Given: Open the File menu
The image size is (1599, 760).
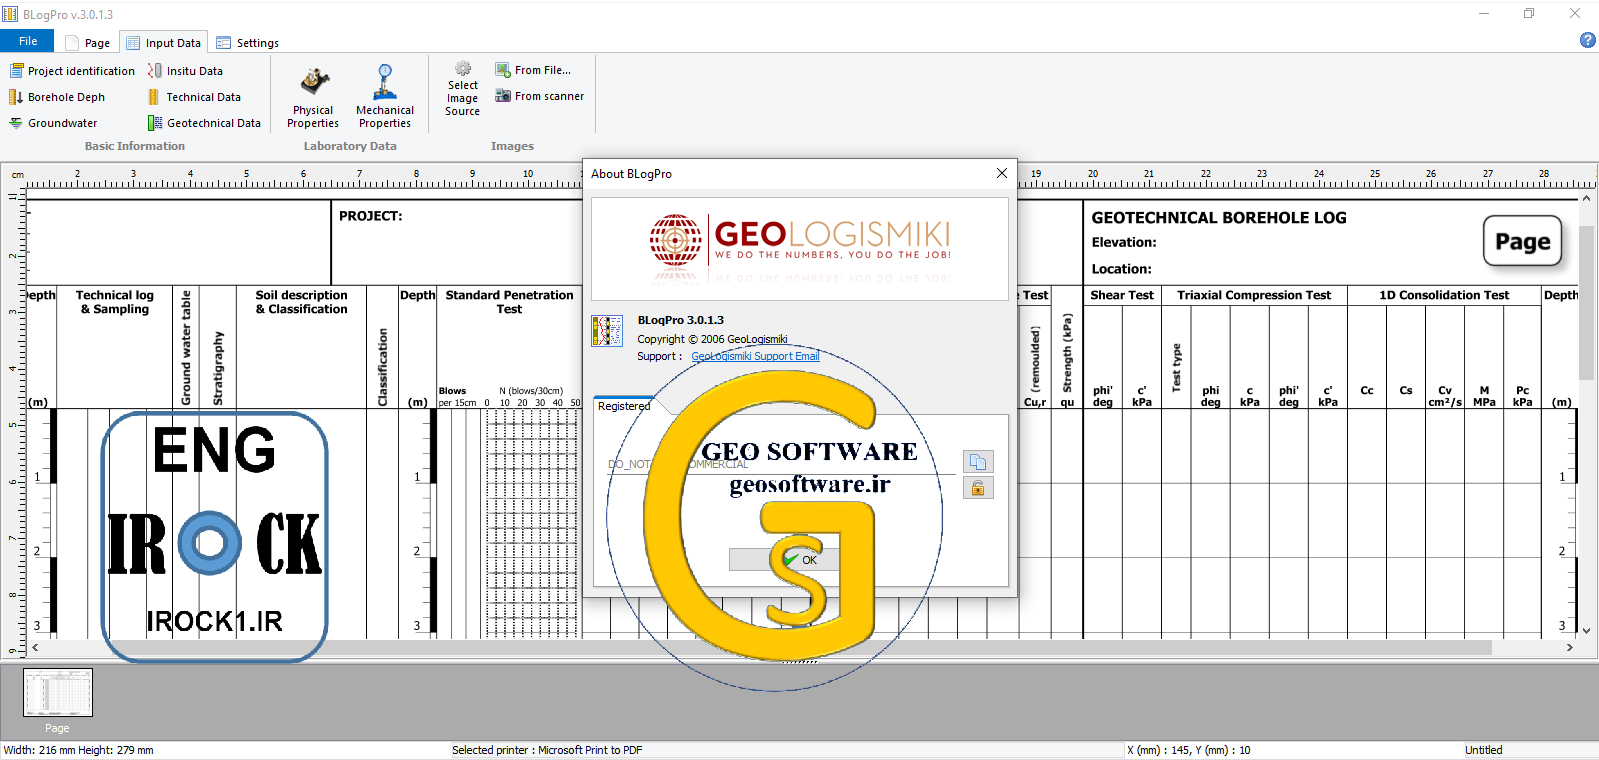Looking at the screenshot, I should tap(28, 41).
